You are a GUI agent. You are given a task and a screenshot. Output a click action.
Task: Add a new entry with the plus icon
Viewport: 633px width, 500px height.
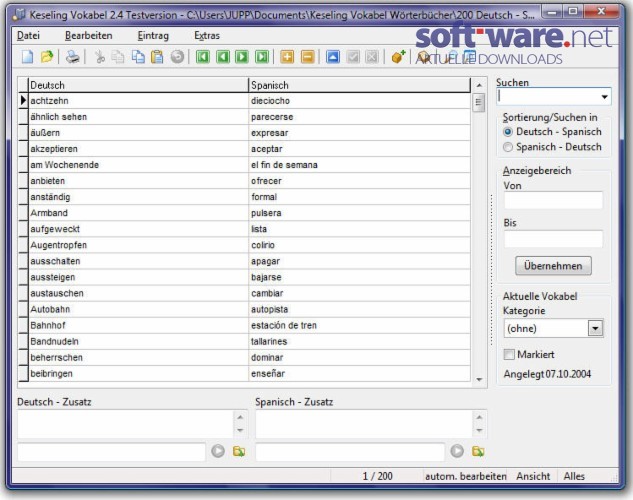tap(287, 56)
